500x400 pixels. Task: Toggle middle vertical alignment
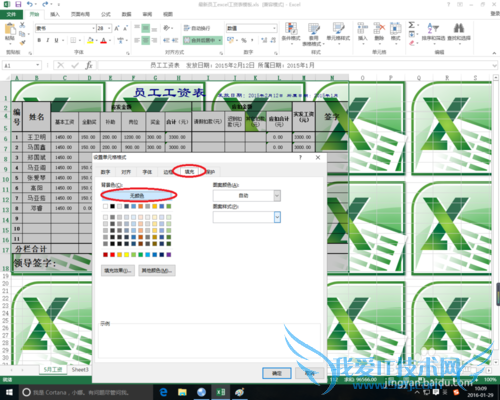click(x=146, y=28)
